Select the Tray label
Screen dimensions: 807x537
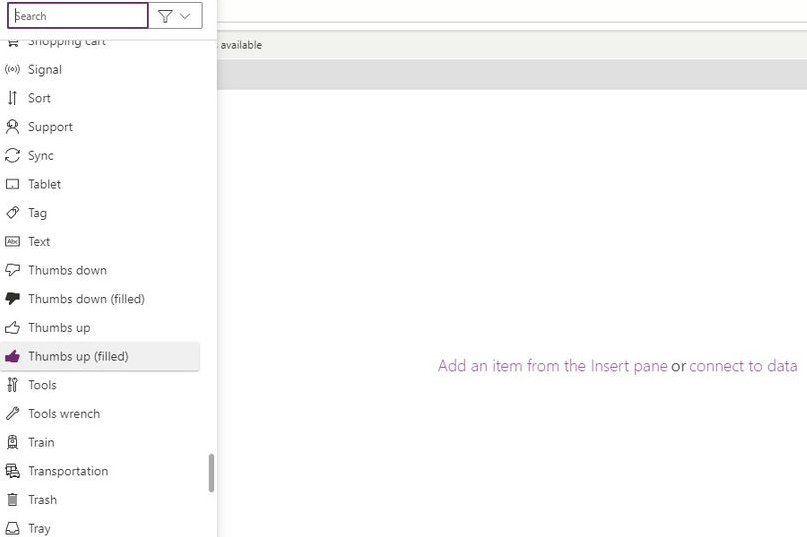tap(39, 529)
